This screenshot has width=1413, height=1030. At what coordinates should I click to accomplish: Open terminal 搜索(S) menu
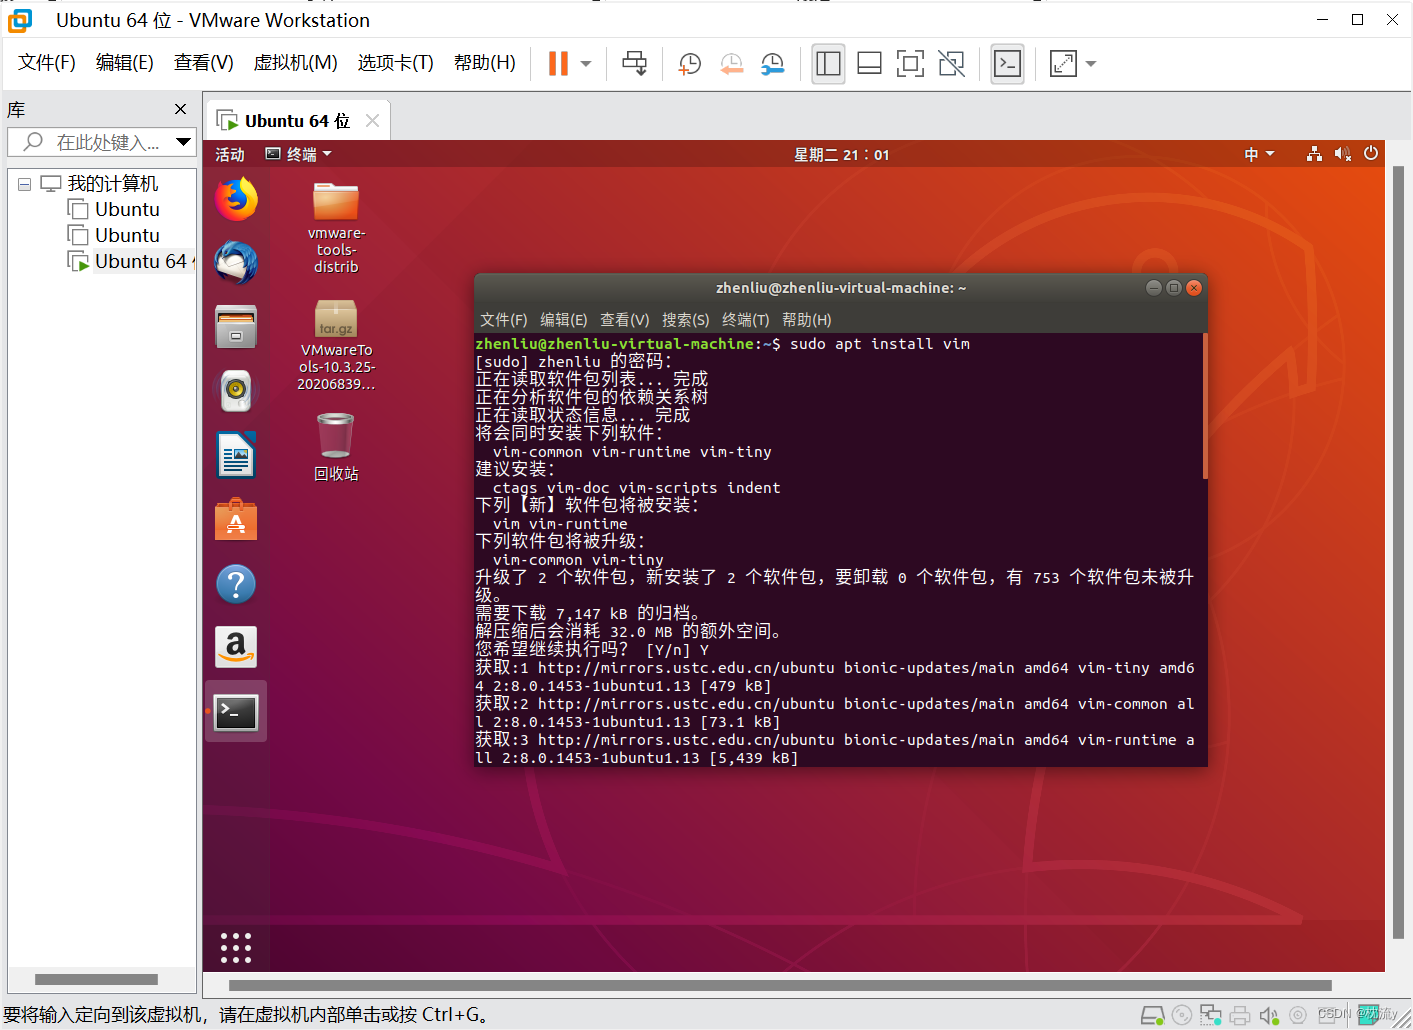click(x=686, y=320)
